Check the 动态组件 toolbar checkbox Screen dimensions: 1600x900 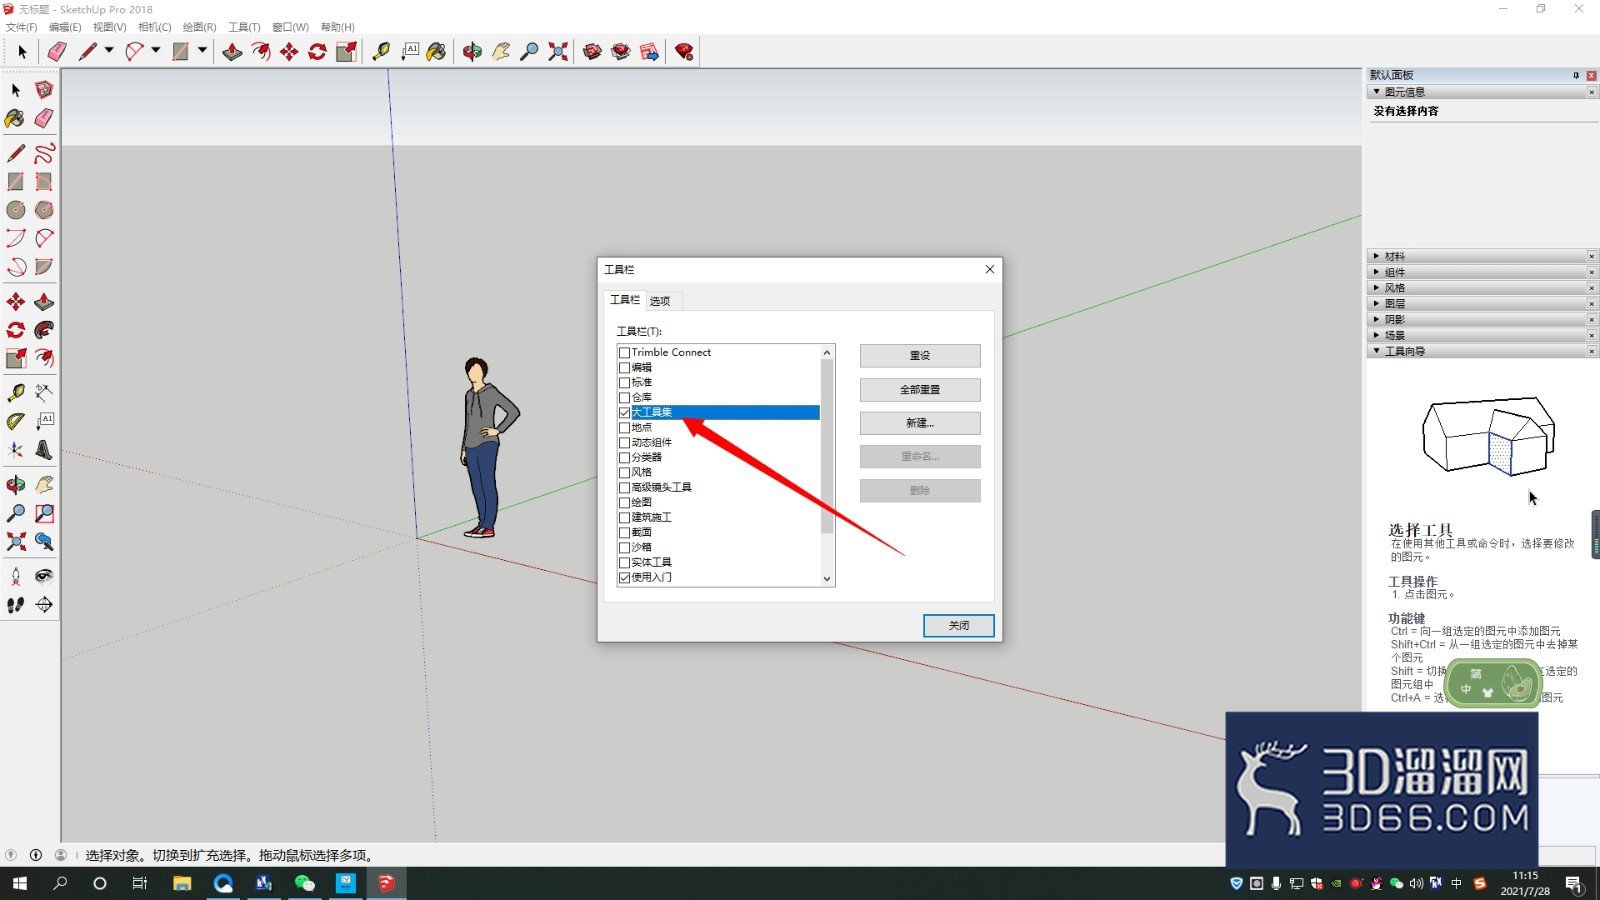624,443
